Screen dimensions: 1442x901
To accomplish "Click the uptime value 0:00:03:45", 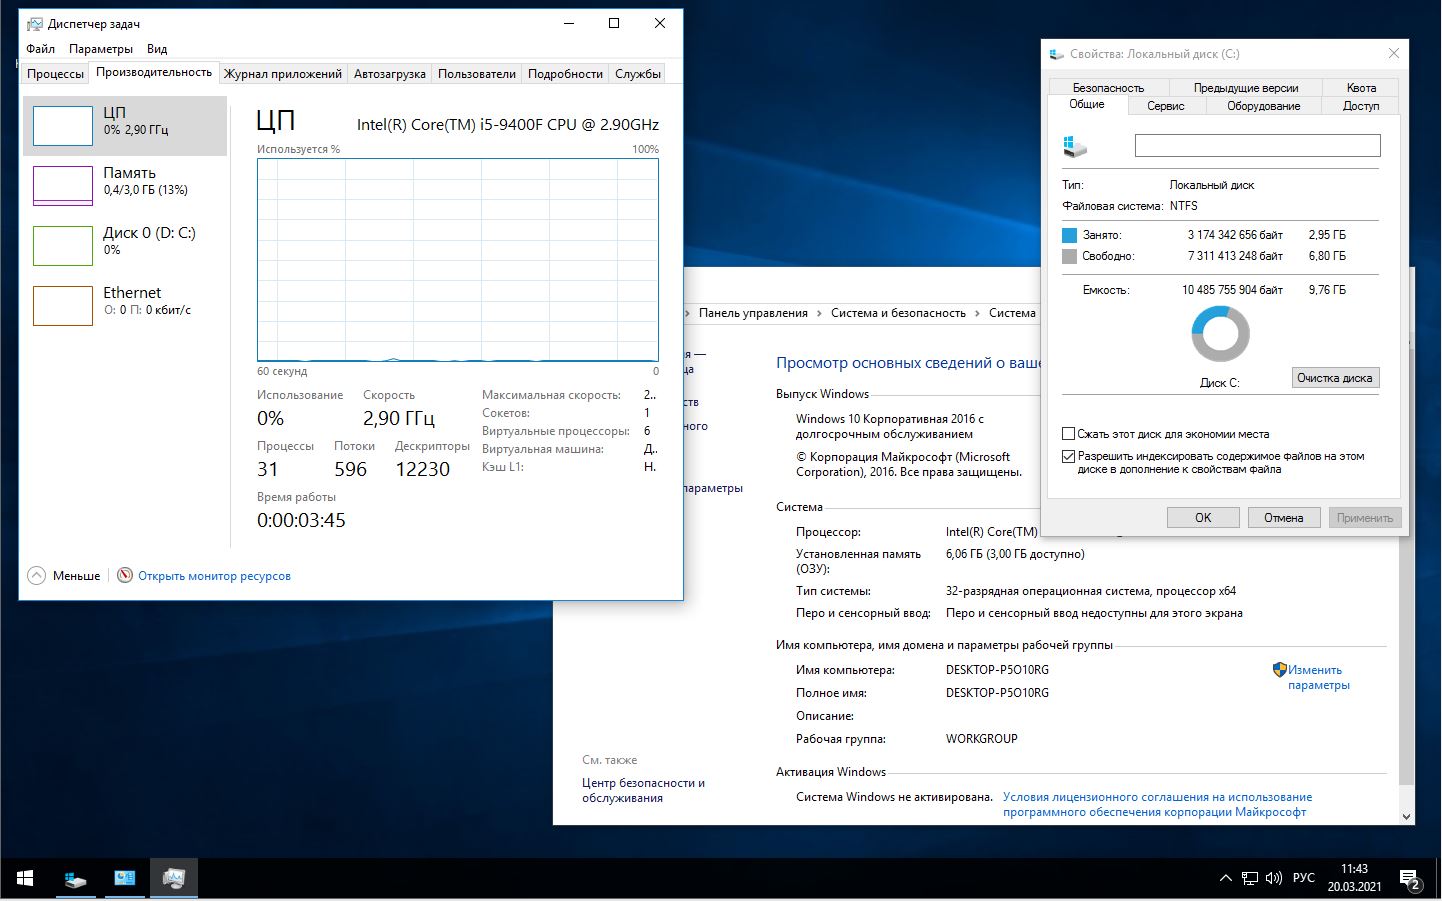I will 301,520.
